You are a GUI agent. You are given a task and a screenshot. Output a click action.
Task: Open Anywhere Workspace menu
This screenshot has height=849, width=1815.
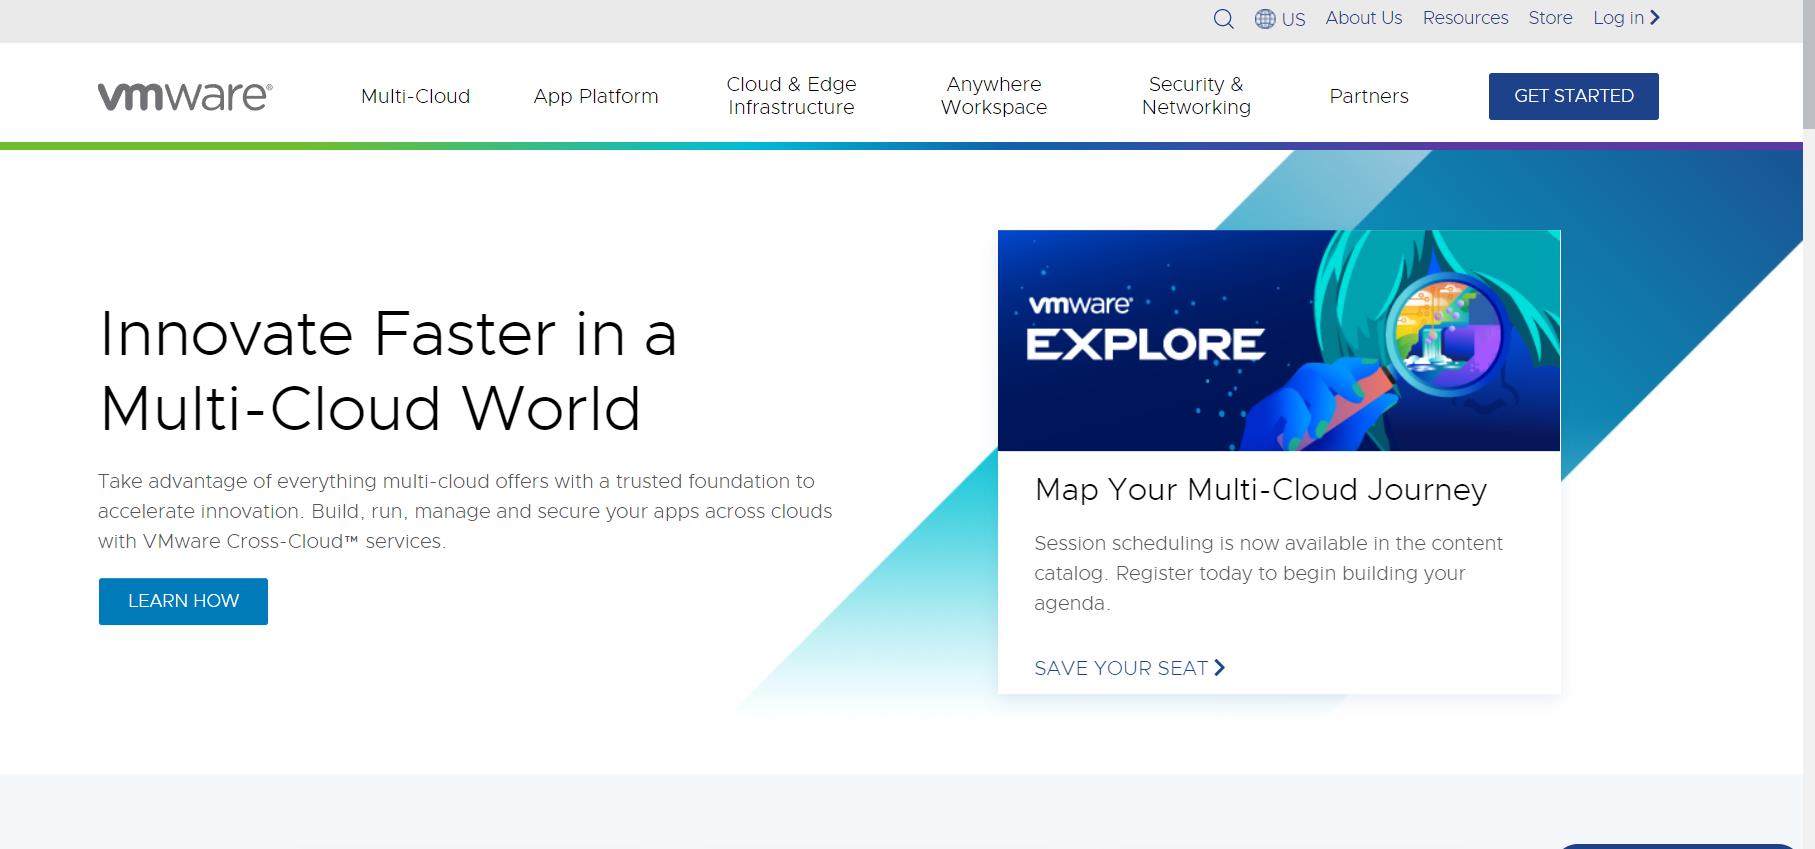click(x=994, y=96)
